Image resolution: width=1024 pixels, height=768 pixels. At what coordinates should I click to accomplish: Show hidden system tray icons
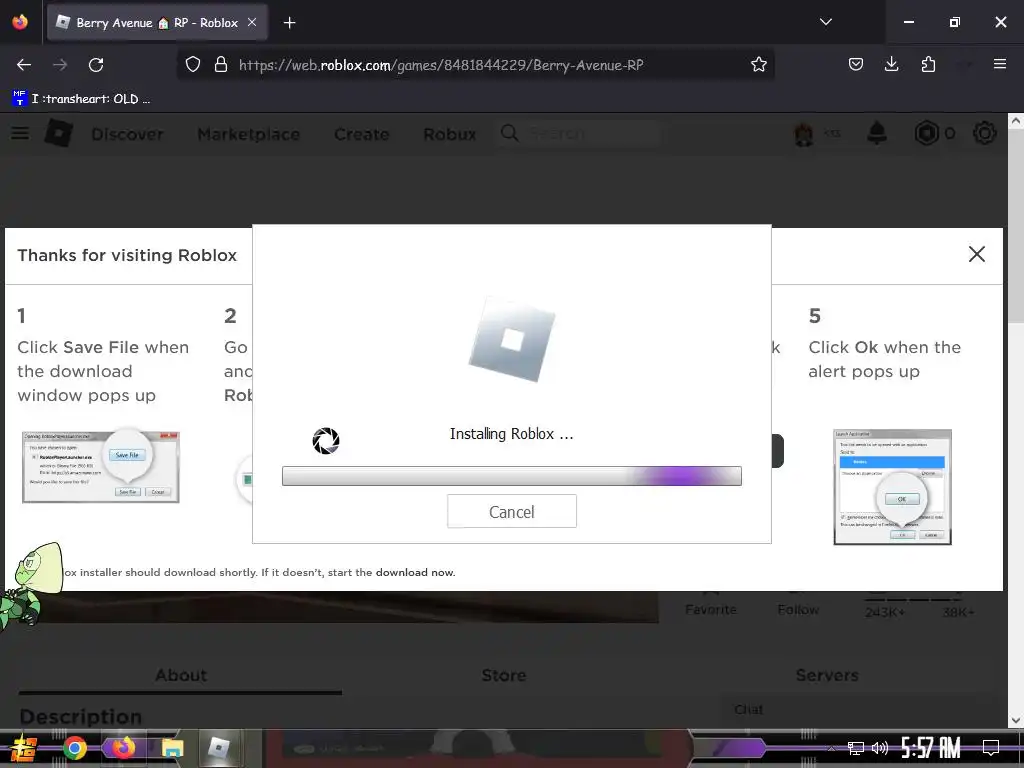(x=831, y=748)
